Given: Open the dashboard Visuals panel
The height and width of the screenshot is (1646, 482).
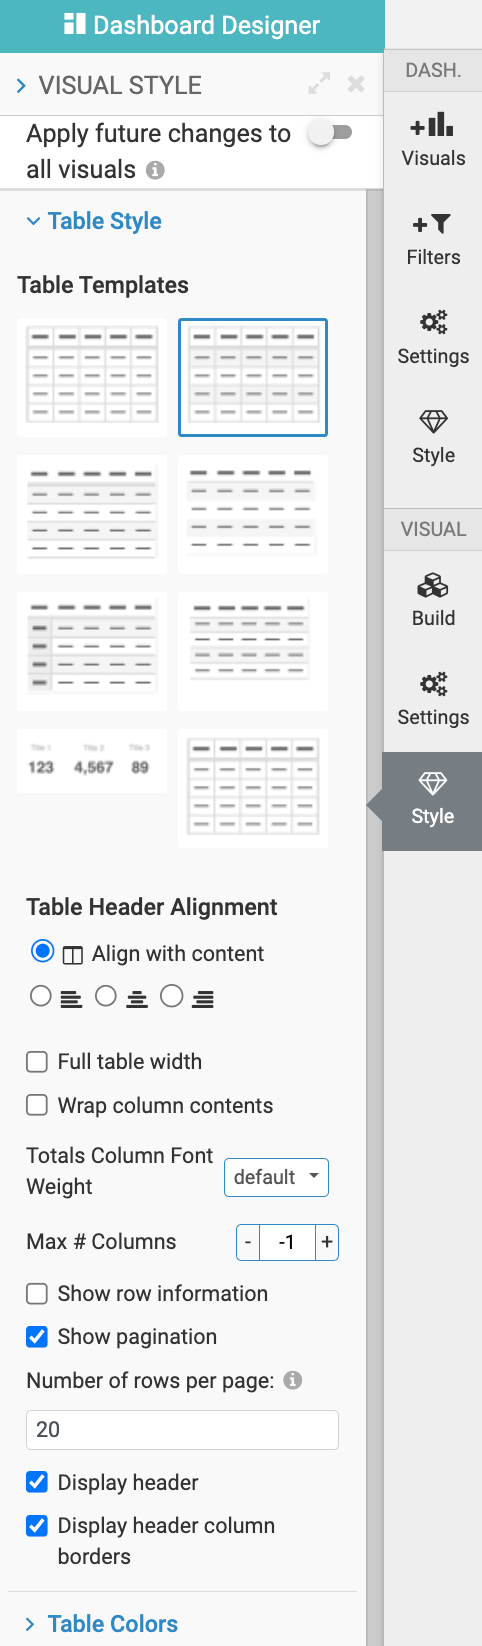Looking at the screenshot, I should click(x=433, y=141).
